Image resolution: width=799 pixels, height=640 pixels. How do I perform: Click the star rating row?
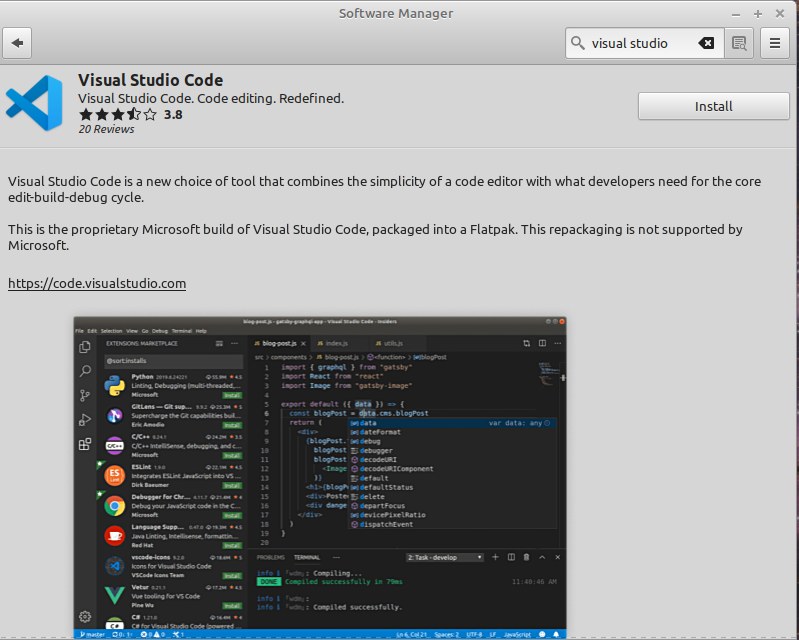click(x=118, y=115)
